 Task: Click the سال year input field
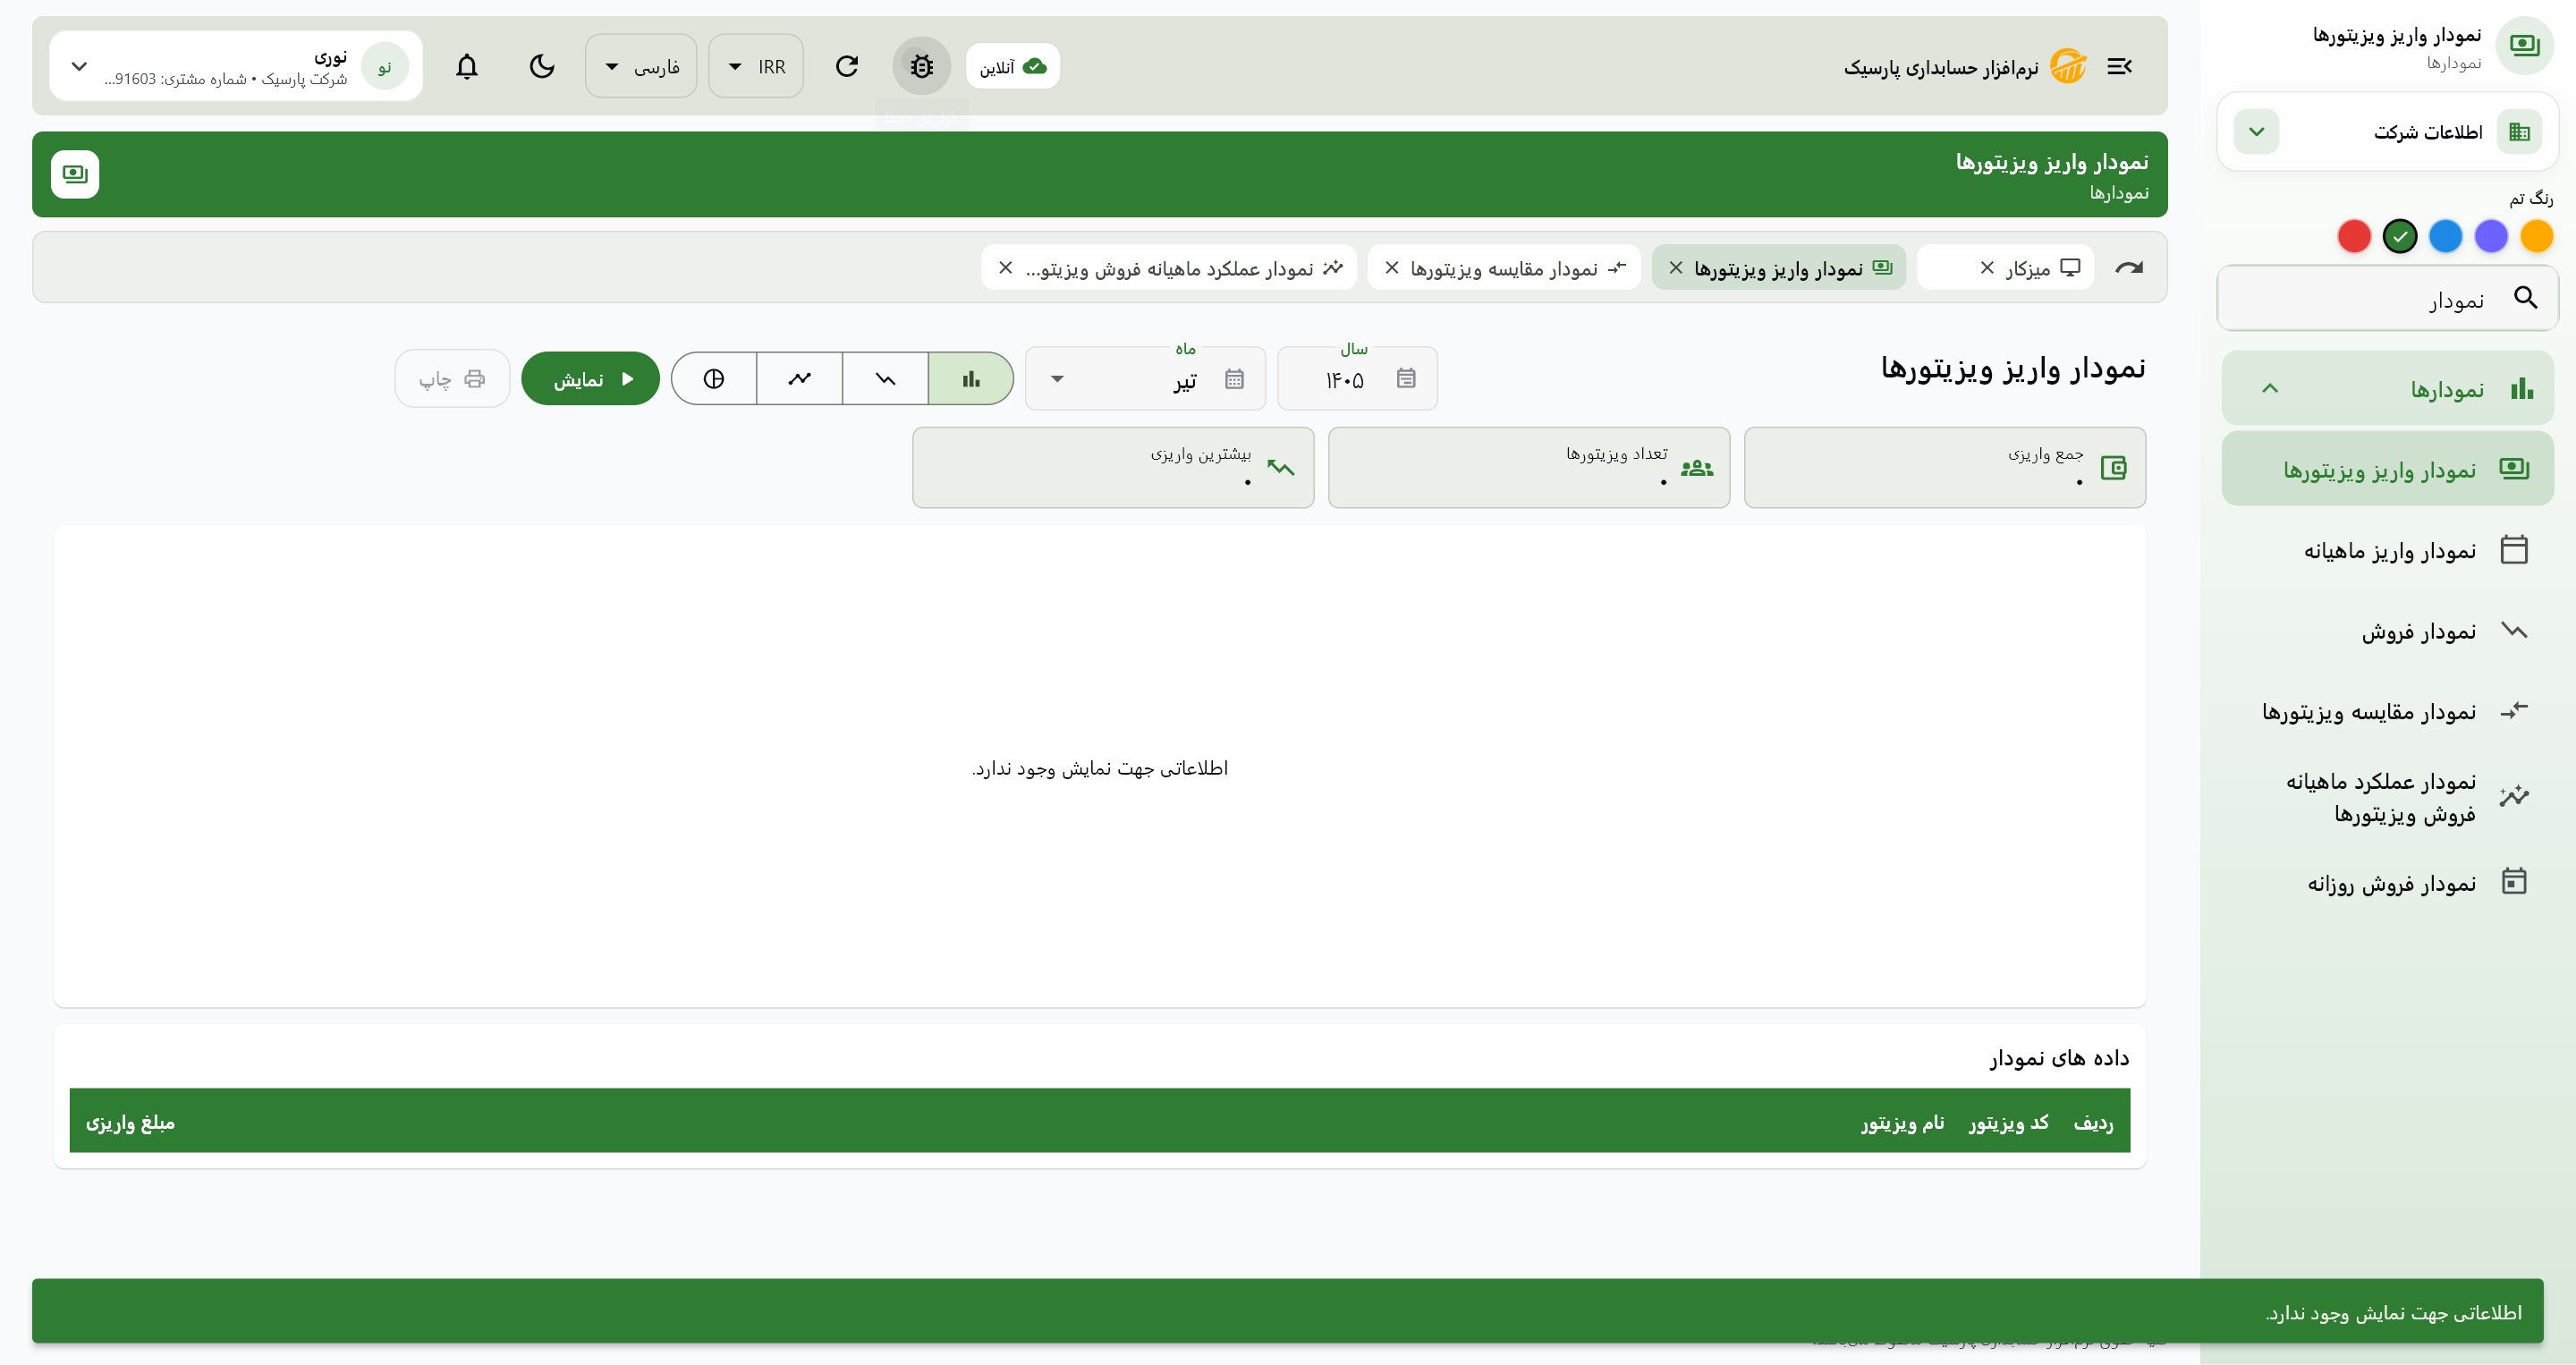tap(1357, 378)
